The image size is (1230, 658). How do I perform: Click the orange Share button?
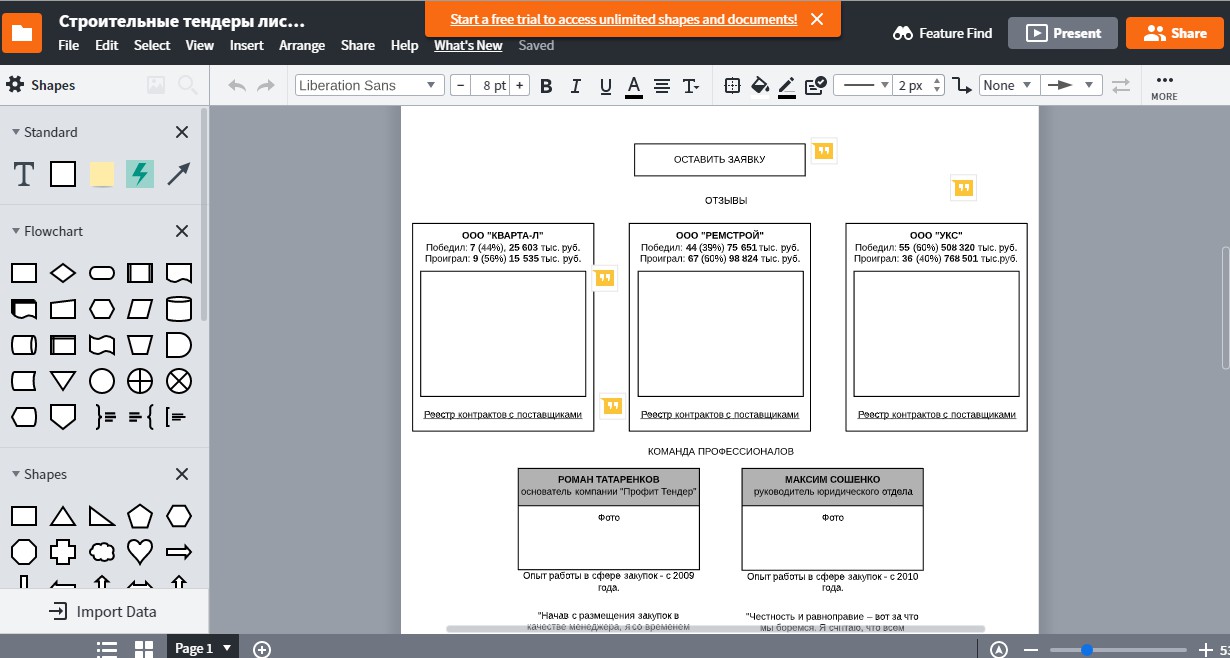tap(1174, 33)
